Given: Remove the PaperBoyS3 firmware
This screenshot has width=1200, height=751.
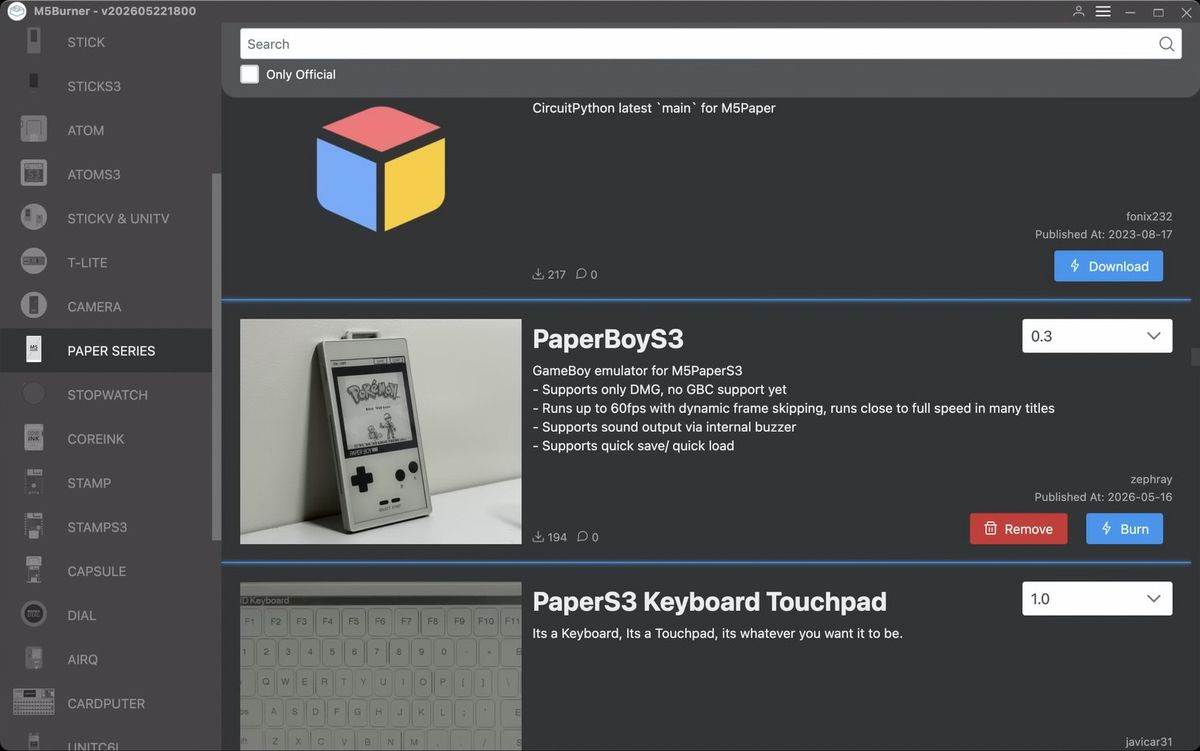Looking at the screenshot, I should tap(1018, 529).
